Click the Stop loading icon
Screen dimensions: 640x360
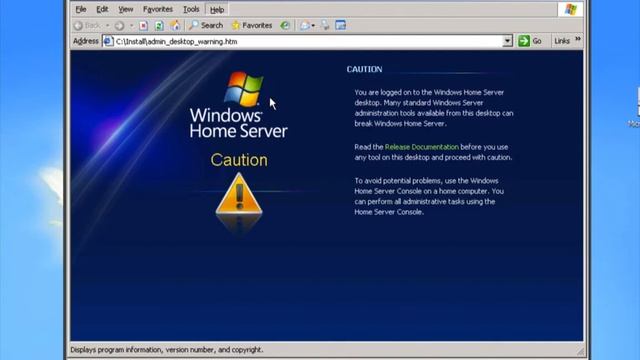[x=144, y=26]
